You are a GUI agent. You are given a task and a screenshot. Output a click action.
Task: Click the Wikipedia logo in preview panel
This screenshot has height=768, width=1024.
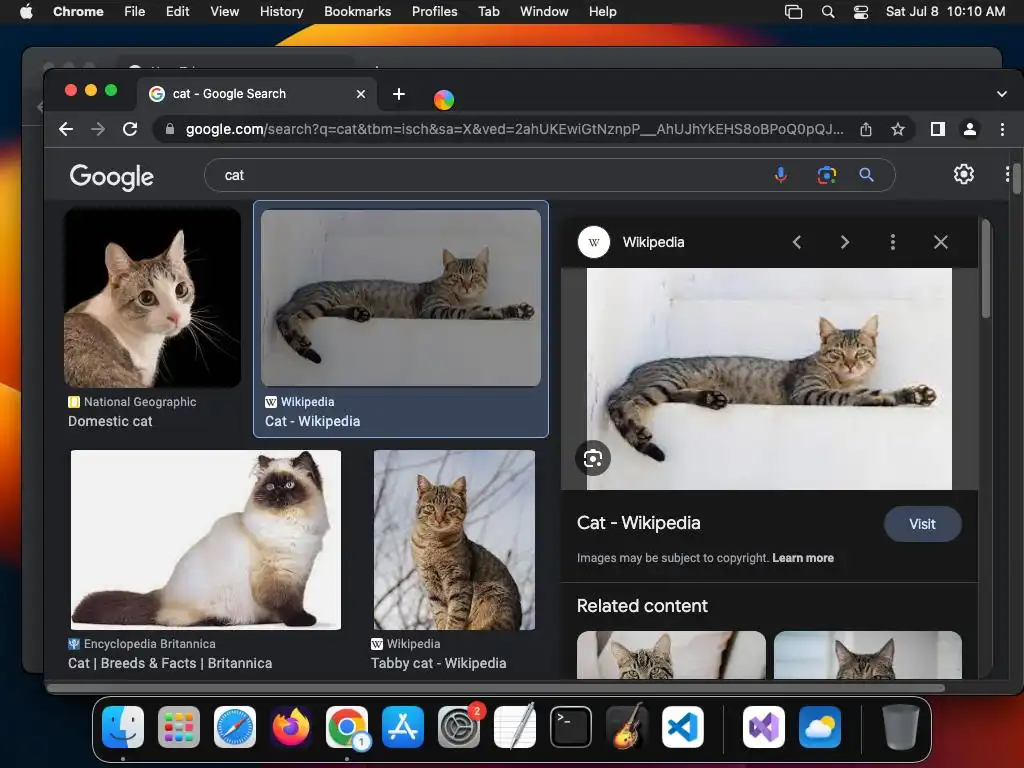pyautogui.click(x=594, y=242)
